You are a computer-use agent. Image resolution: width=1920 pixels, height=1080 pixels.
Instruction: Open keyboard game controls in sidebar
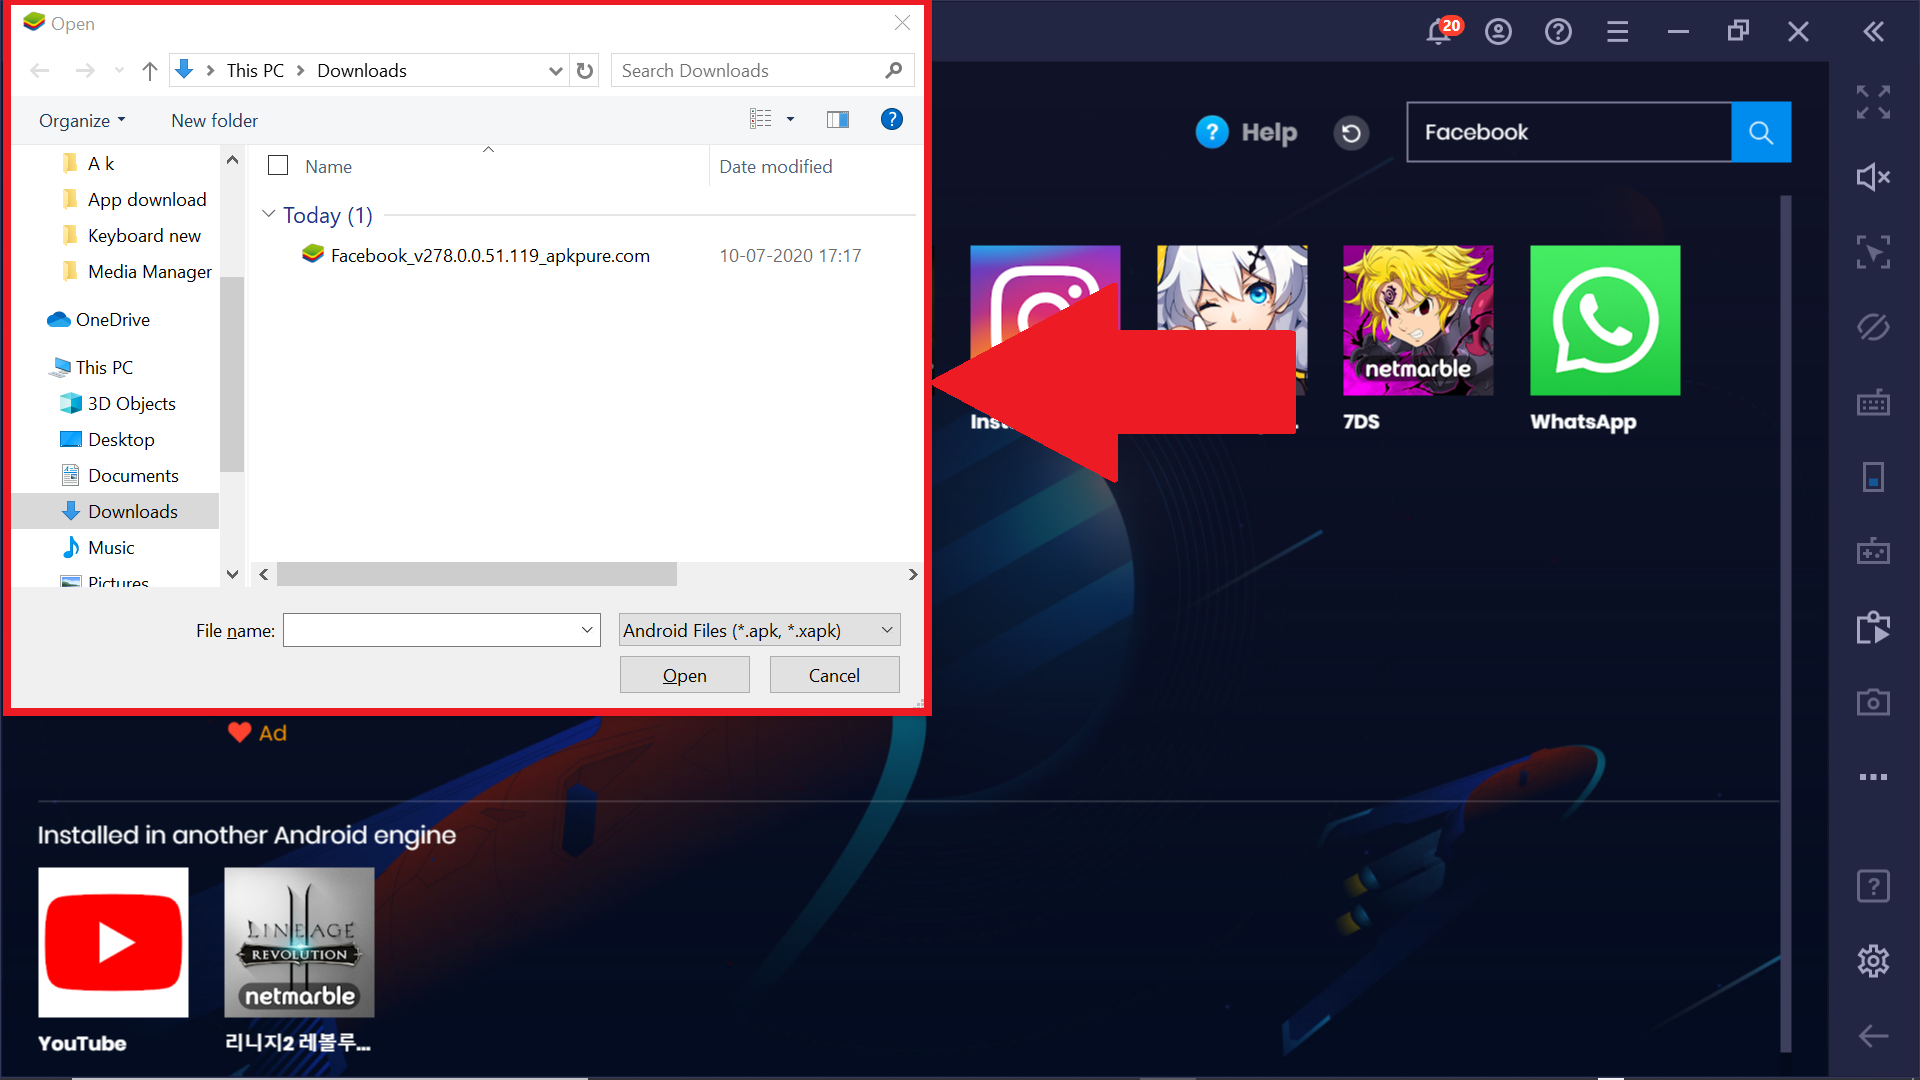click(x=1873, y=402)
